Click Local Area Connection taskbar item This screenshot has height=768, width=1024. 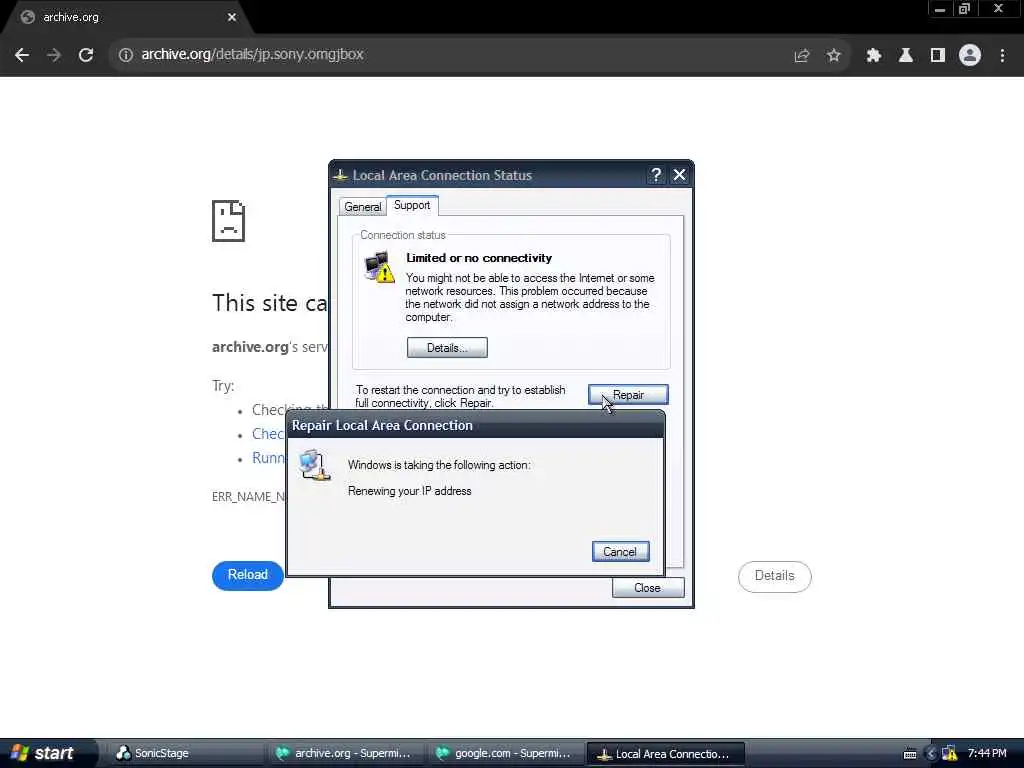tap(665, 754)
